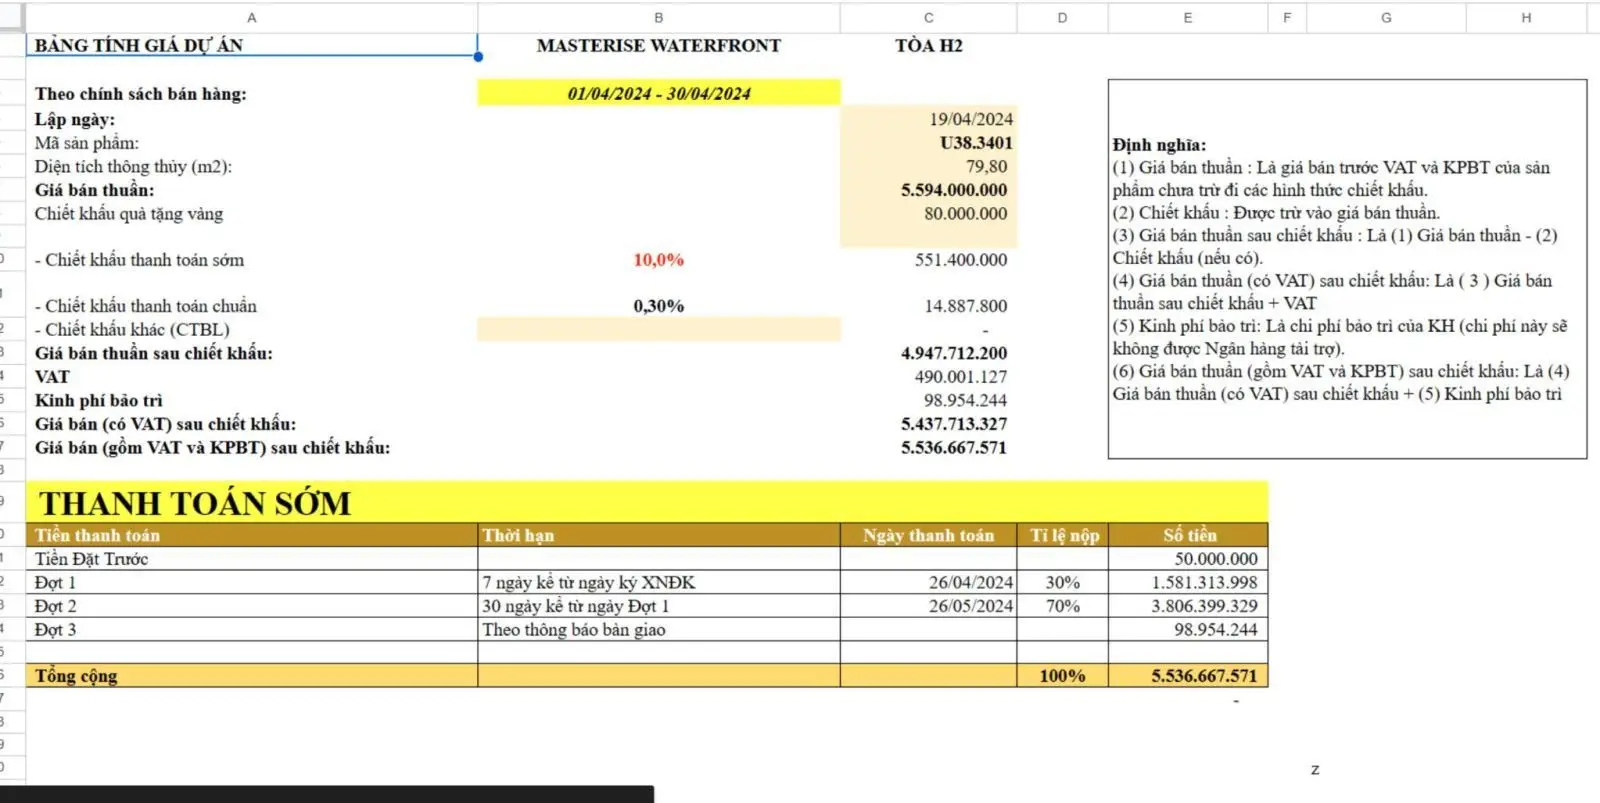
Task: Click the 'Định nghĩa:' definitions text box
Action: pos(1347,269)
